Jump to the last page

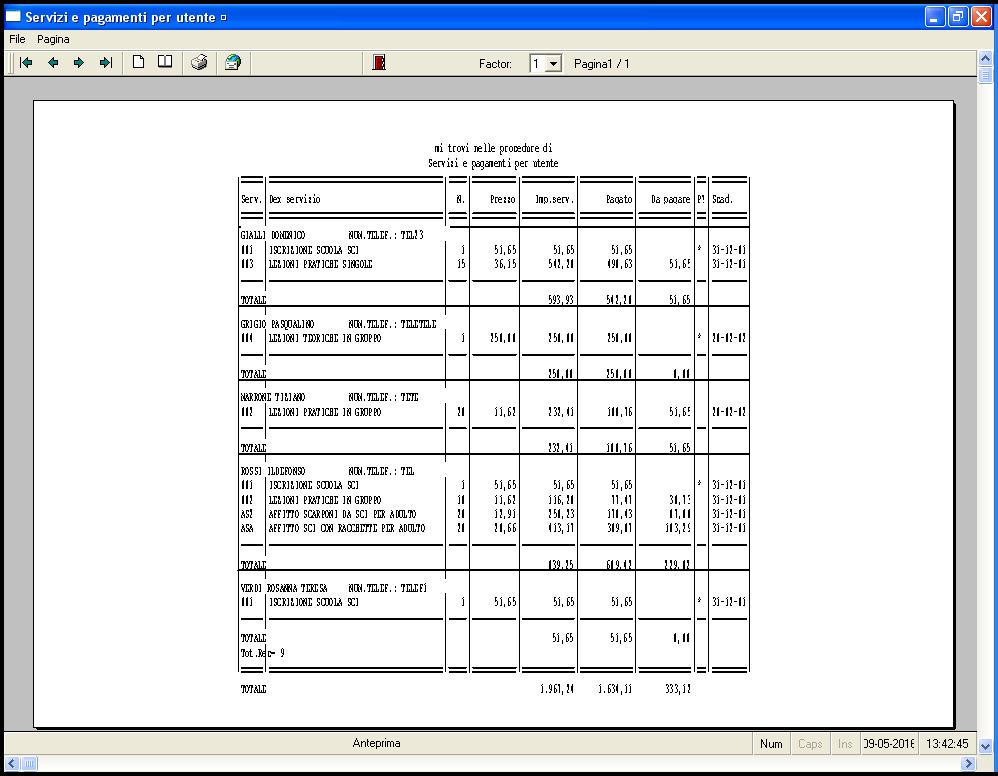pos(106,62)
